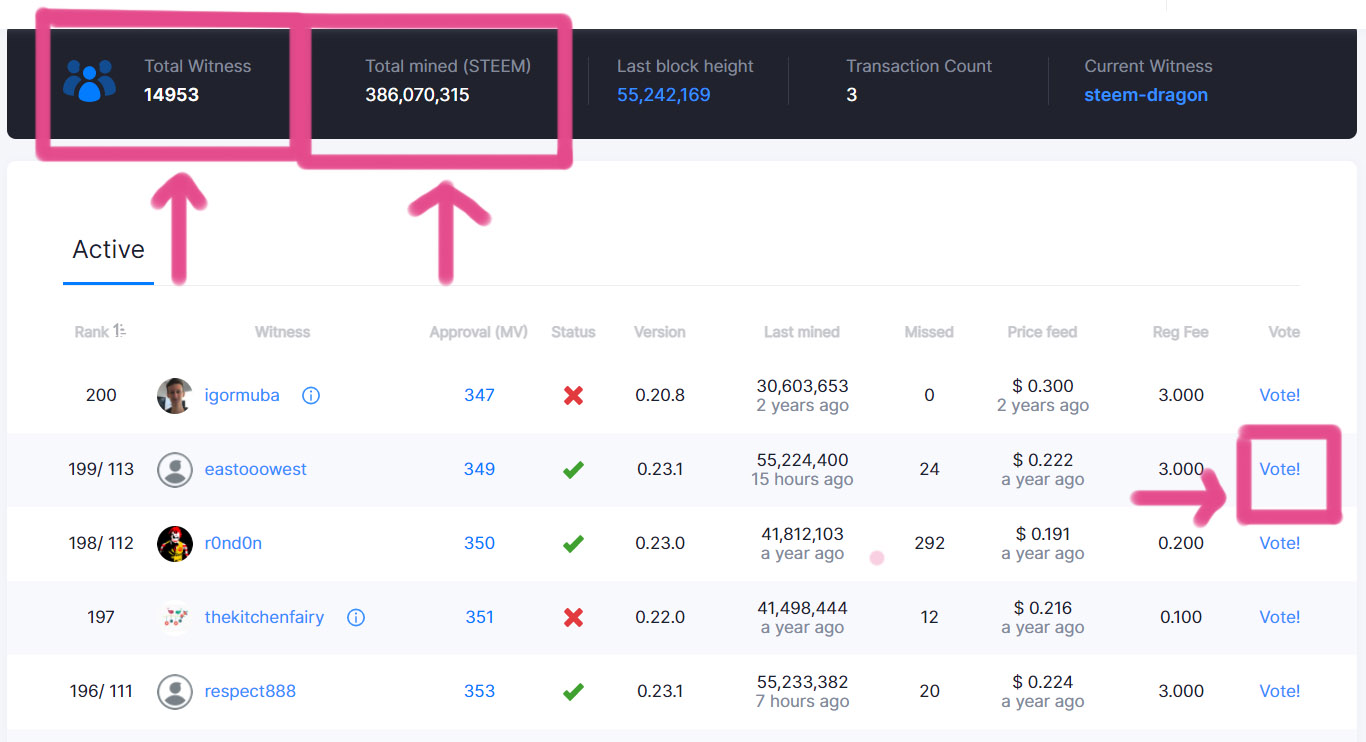Click the Witness column header
The image size is (1366, 742).
click(282, 332)
